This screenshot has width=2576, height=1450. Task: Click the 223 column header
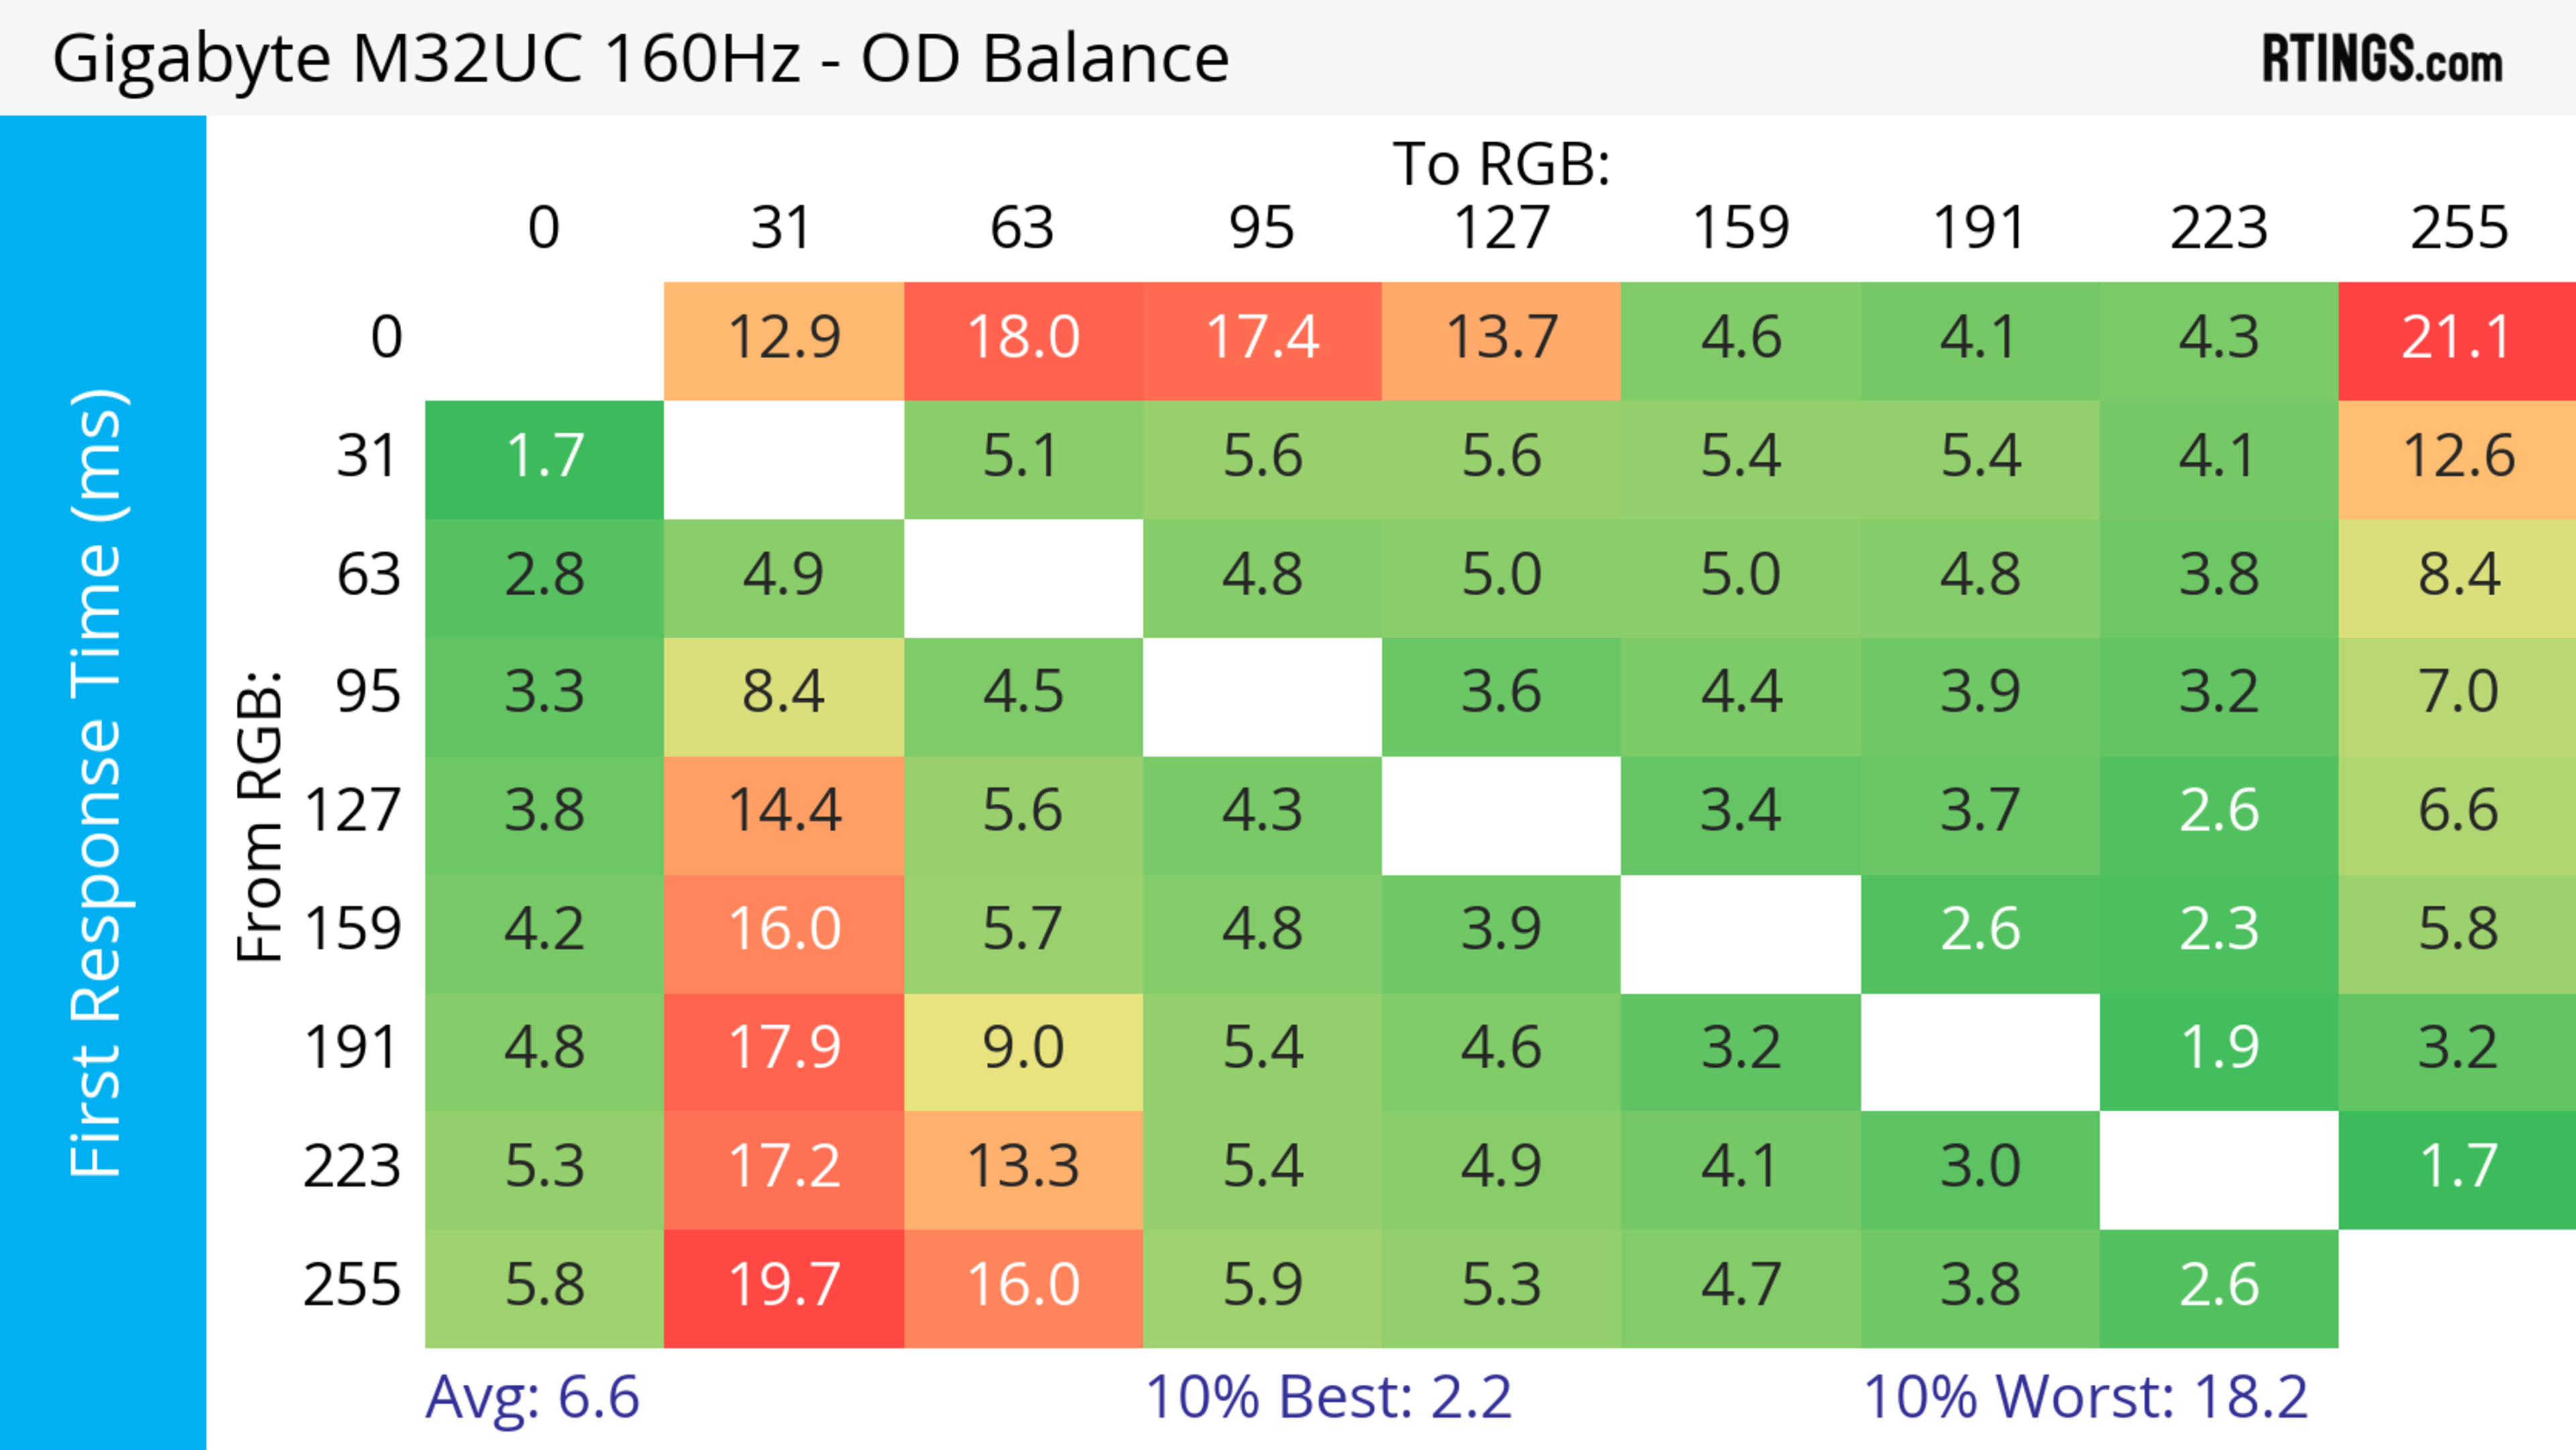[x=2219, y=228]
